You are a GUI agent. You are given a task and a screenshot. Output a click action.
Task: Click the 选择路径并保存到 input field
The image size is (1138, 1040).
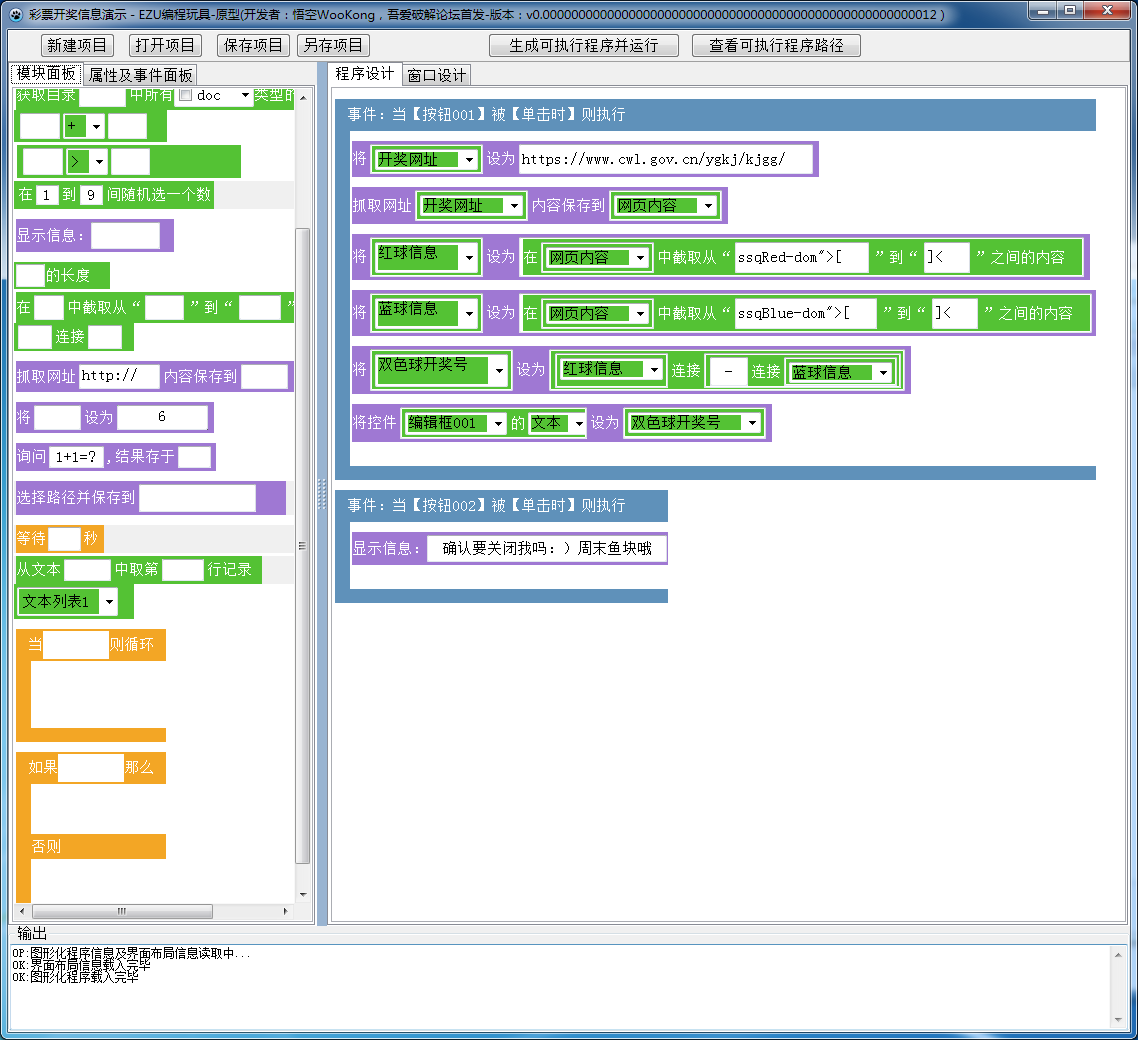pyautogui.click(x=197, y=498)
